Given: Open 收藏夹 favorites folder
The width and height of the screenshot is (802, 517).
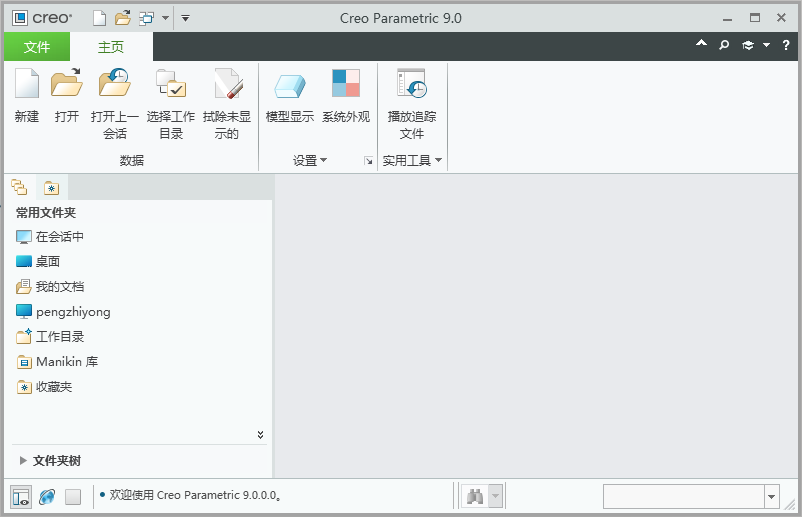Looking at the screenshot, I should [44, 387].
